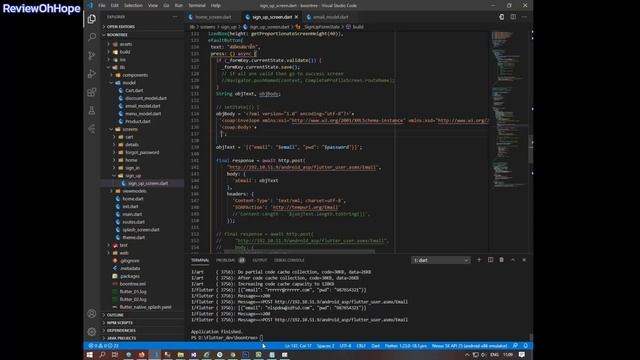Kill terminal with trash icon
This screenshot has height=360, width=640.
pyautogui.click(x=502, y=260)
